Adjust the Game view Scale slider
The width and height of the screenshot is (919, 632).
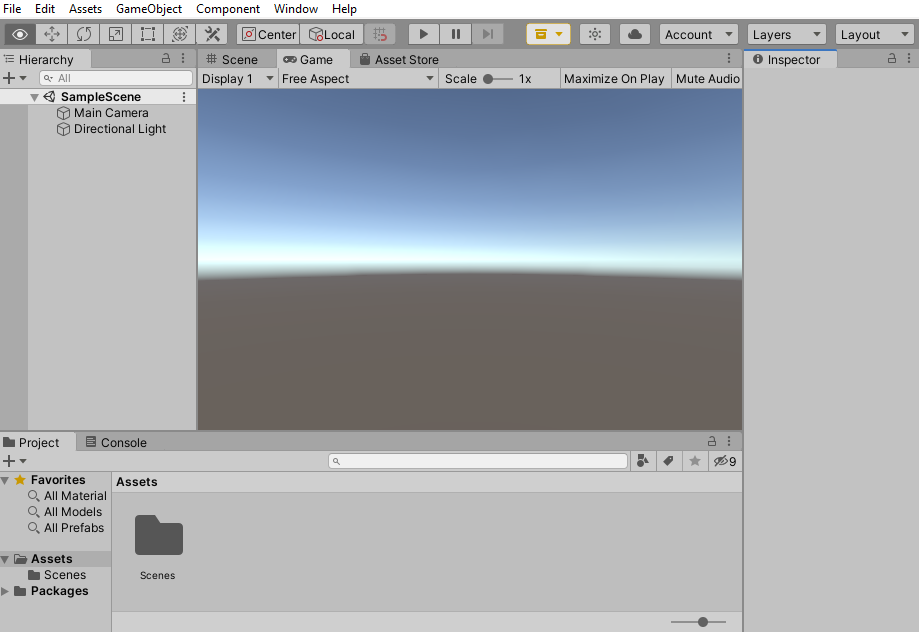click(498, 79)
